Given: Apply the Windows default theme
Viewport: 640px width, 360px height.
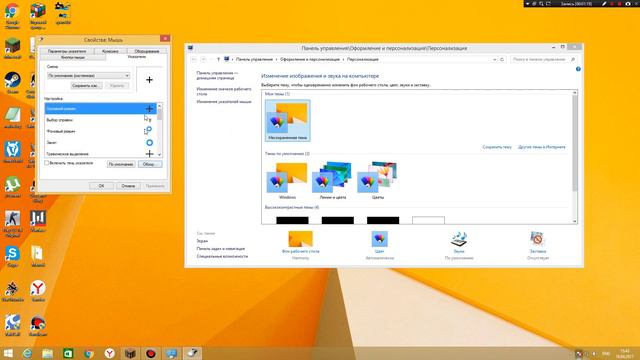Looking at the screenshot, I should [287, 180].
